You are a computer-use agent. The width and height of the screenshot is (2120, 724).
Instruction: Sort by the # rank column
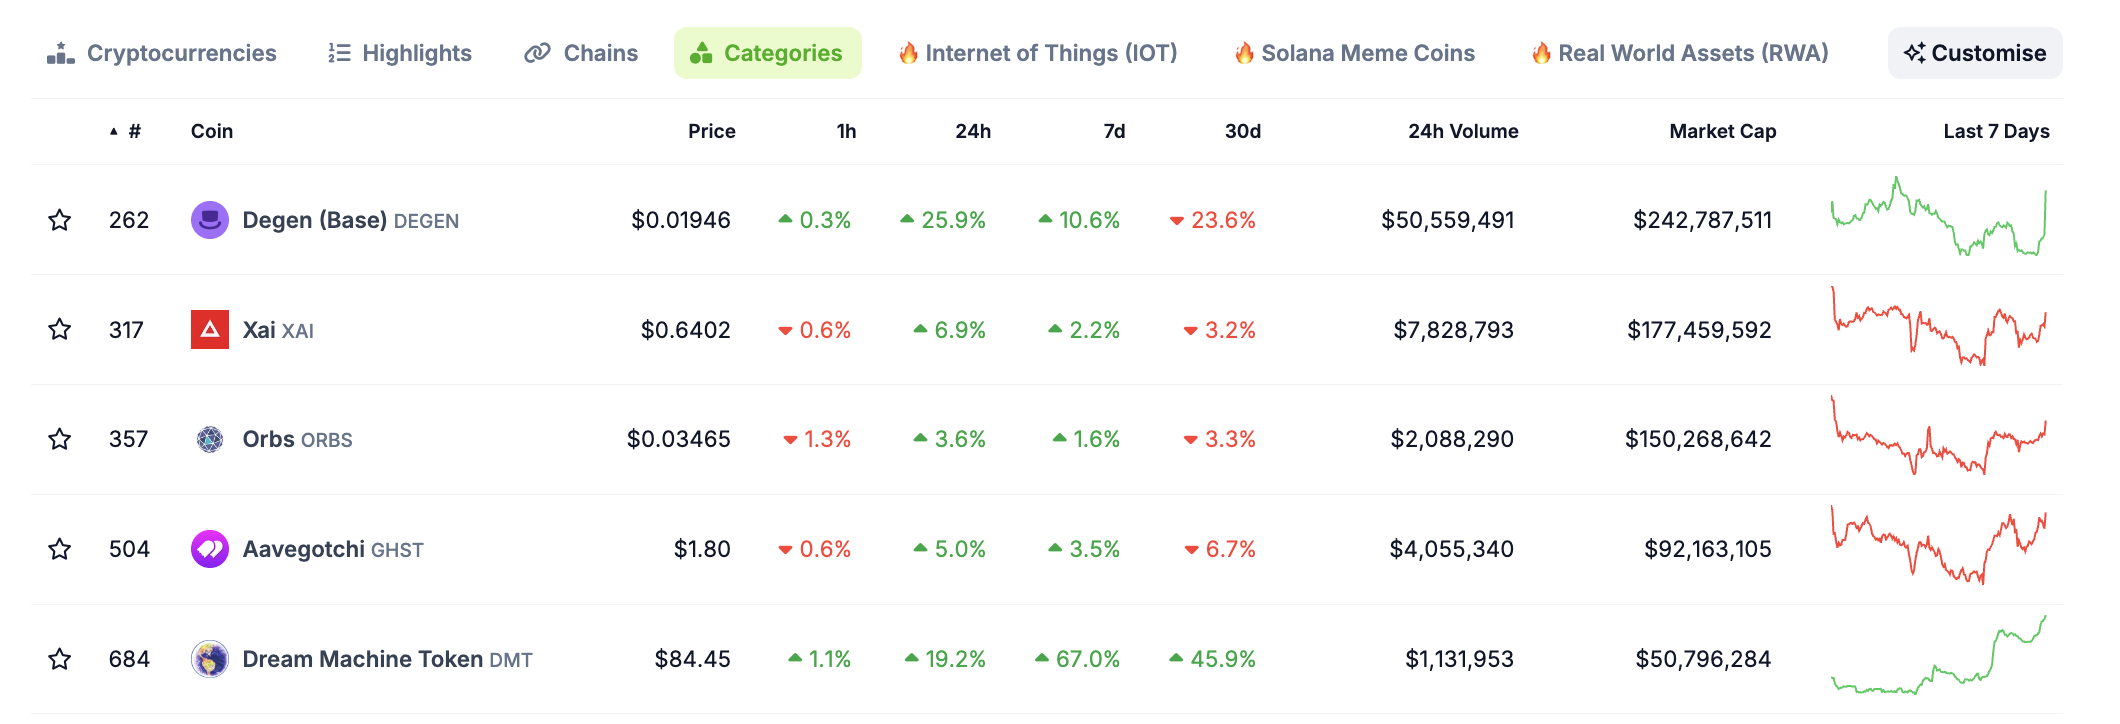click(x=133, y=131)
